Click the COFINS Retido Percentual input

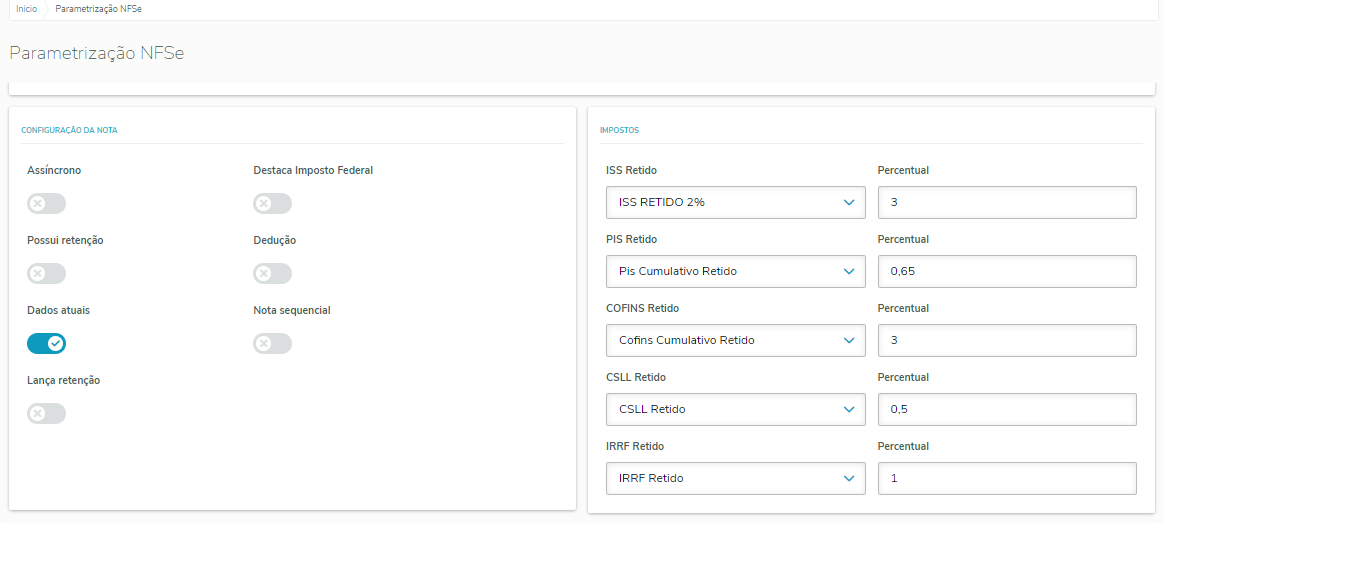pos(1007,340)
